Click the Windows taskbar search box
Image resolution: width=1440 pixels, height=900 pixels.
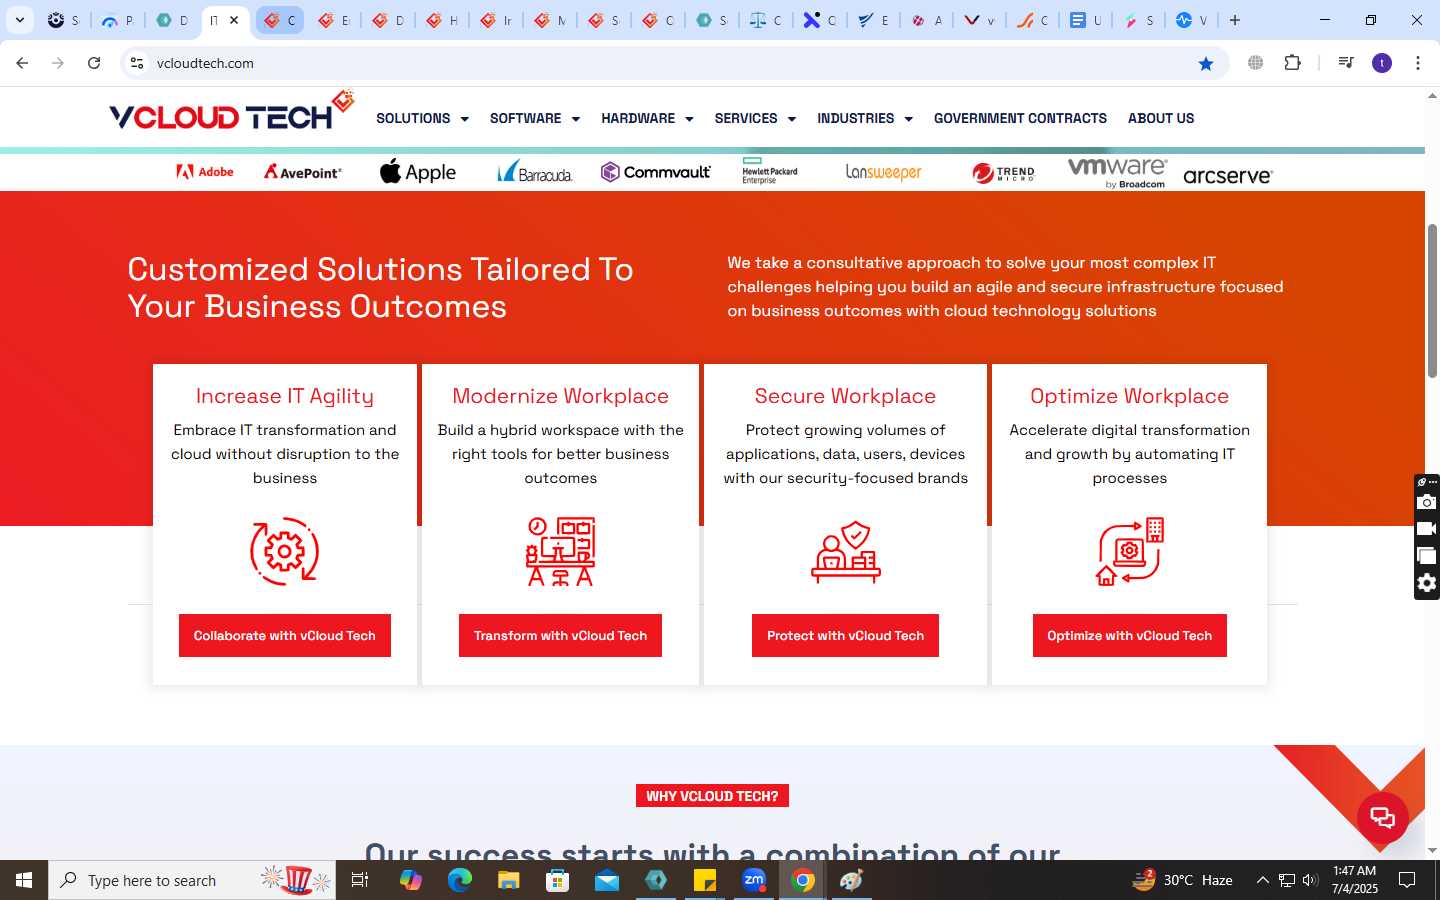click(x=192, y=880)
